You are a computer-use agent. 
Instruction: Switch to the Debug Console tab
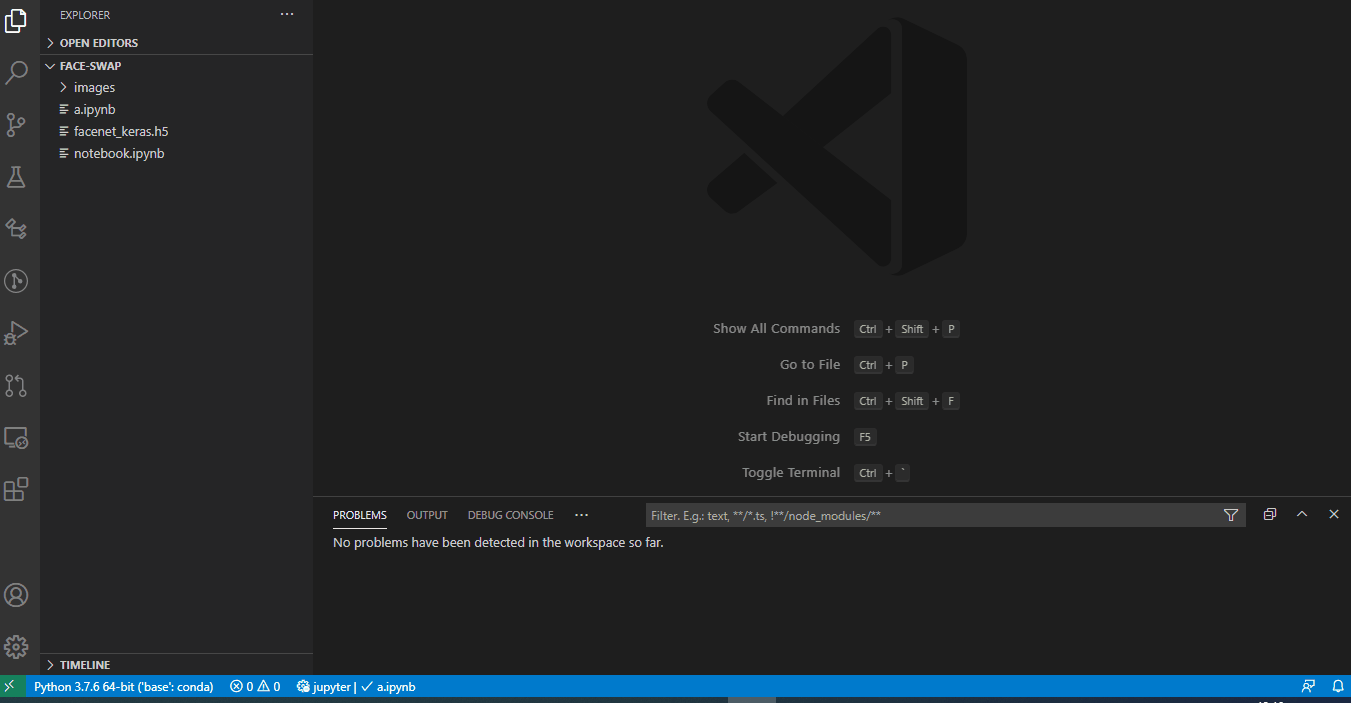510,515
